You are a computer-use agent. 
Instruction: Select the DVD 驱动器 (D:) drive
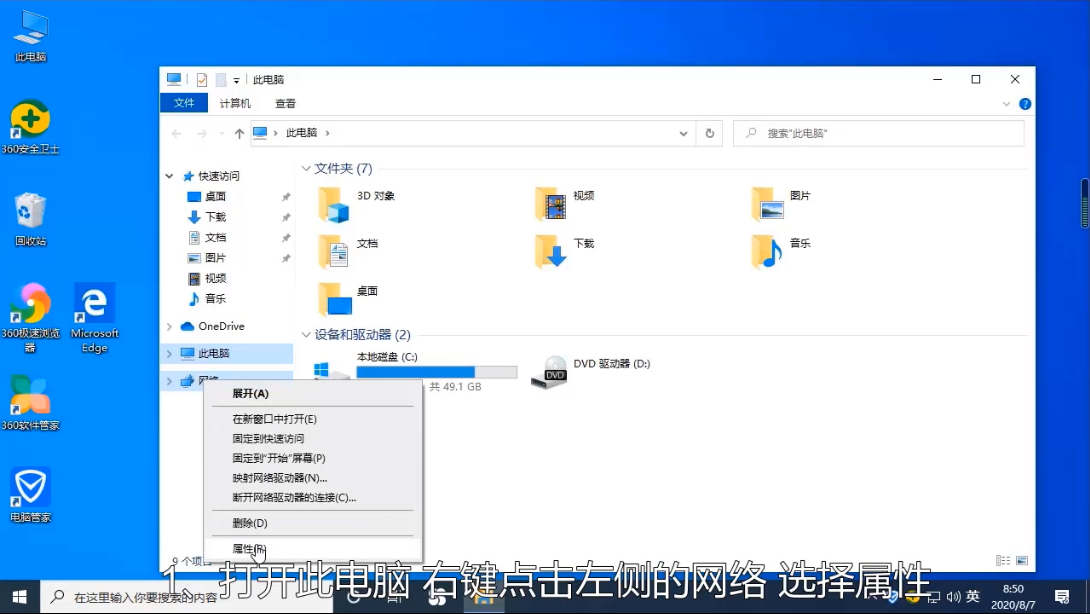pyautogui.click(x=591, y=372)
